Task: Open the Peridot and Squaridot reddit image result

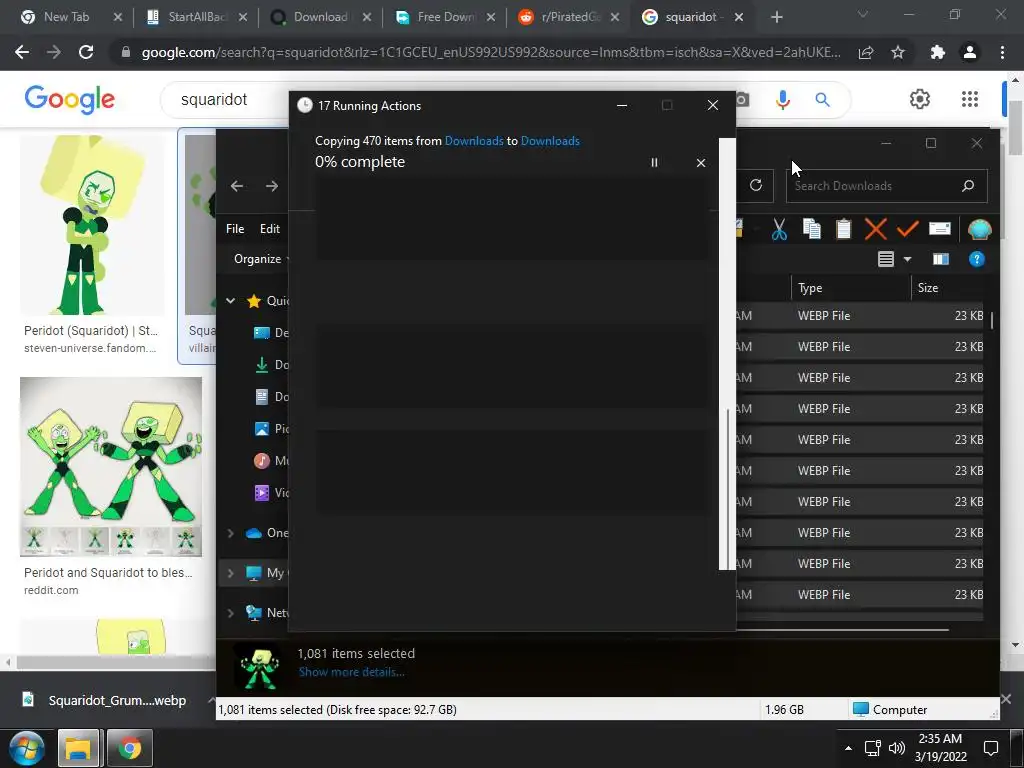Action: tap(111, 466)
